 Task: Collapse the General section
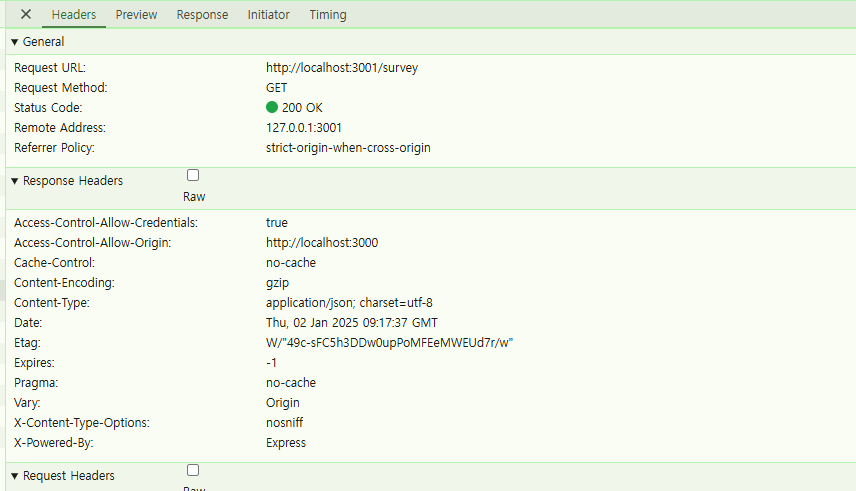(15, 42)
